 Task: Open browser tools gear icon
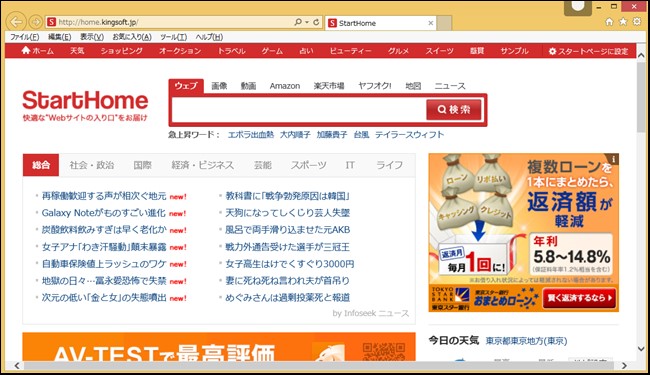coord(637,22)
